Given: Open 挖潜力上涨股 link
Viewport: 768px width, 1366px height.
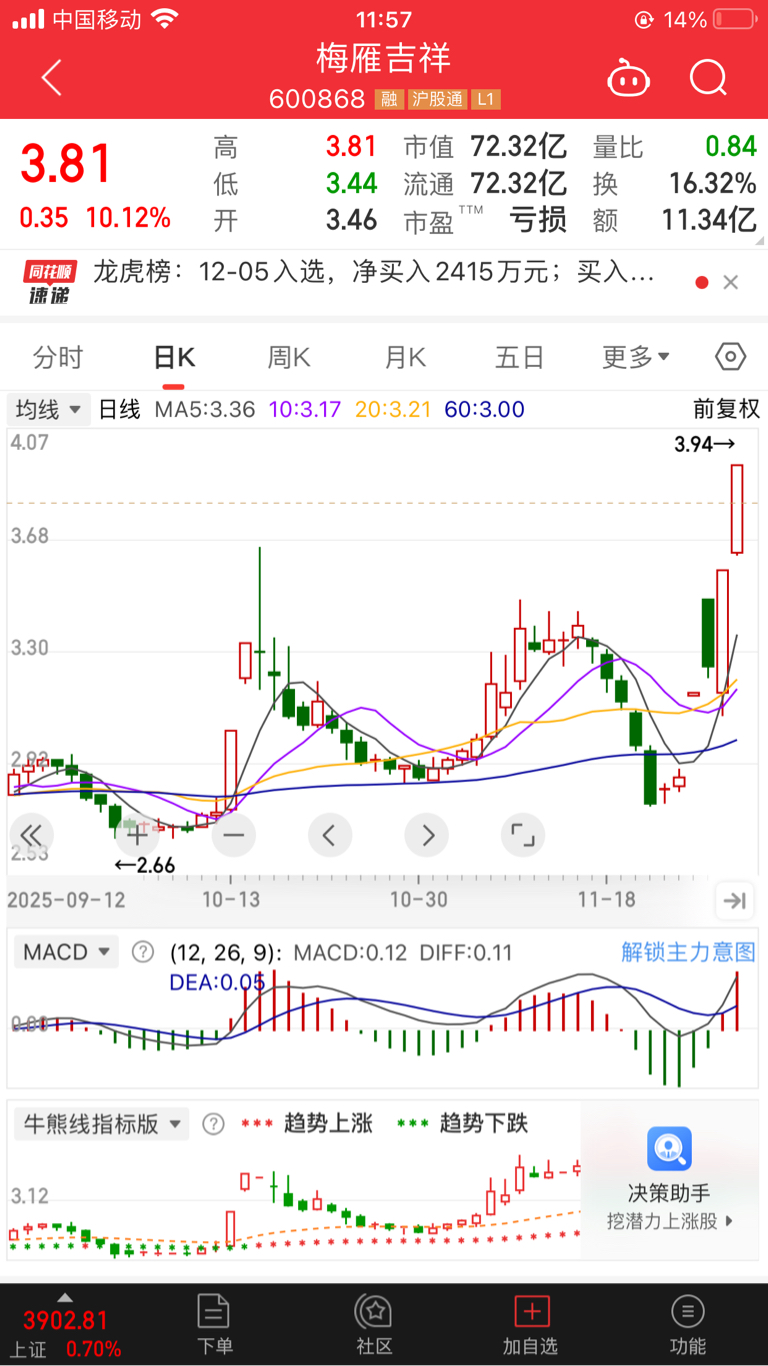Looking at the screenshot, I should pos(669,1221).
